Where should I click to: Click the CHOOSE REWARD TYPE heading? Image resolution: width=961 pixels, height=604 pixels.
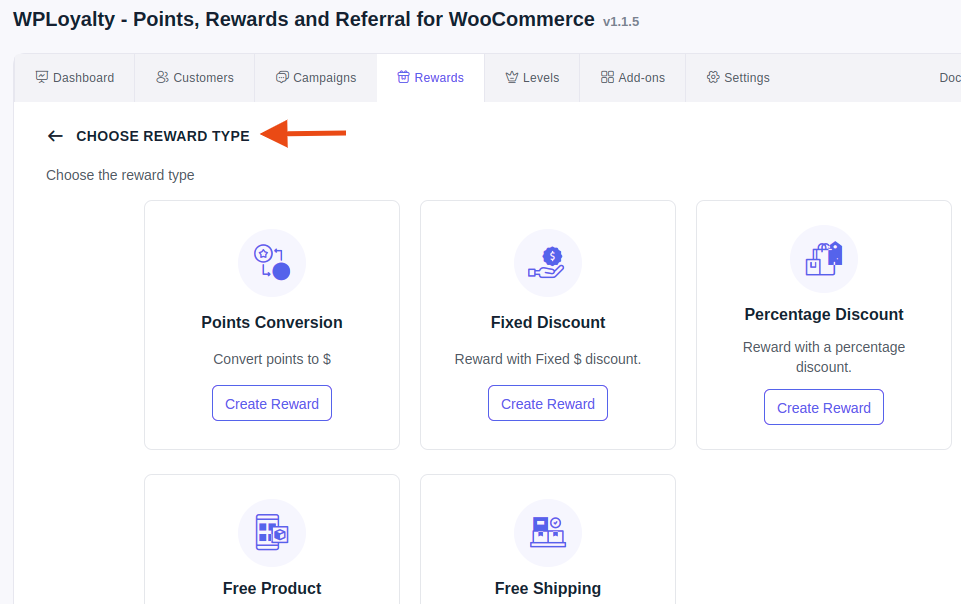tap(163, 136)
